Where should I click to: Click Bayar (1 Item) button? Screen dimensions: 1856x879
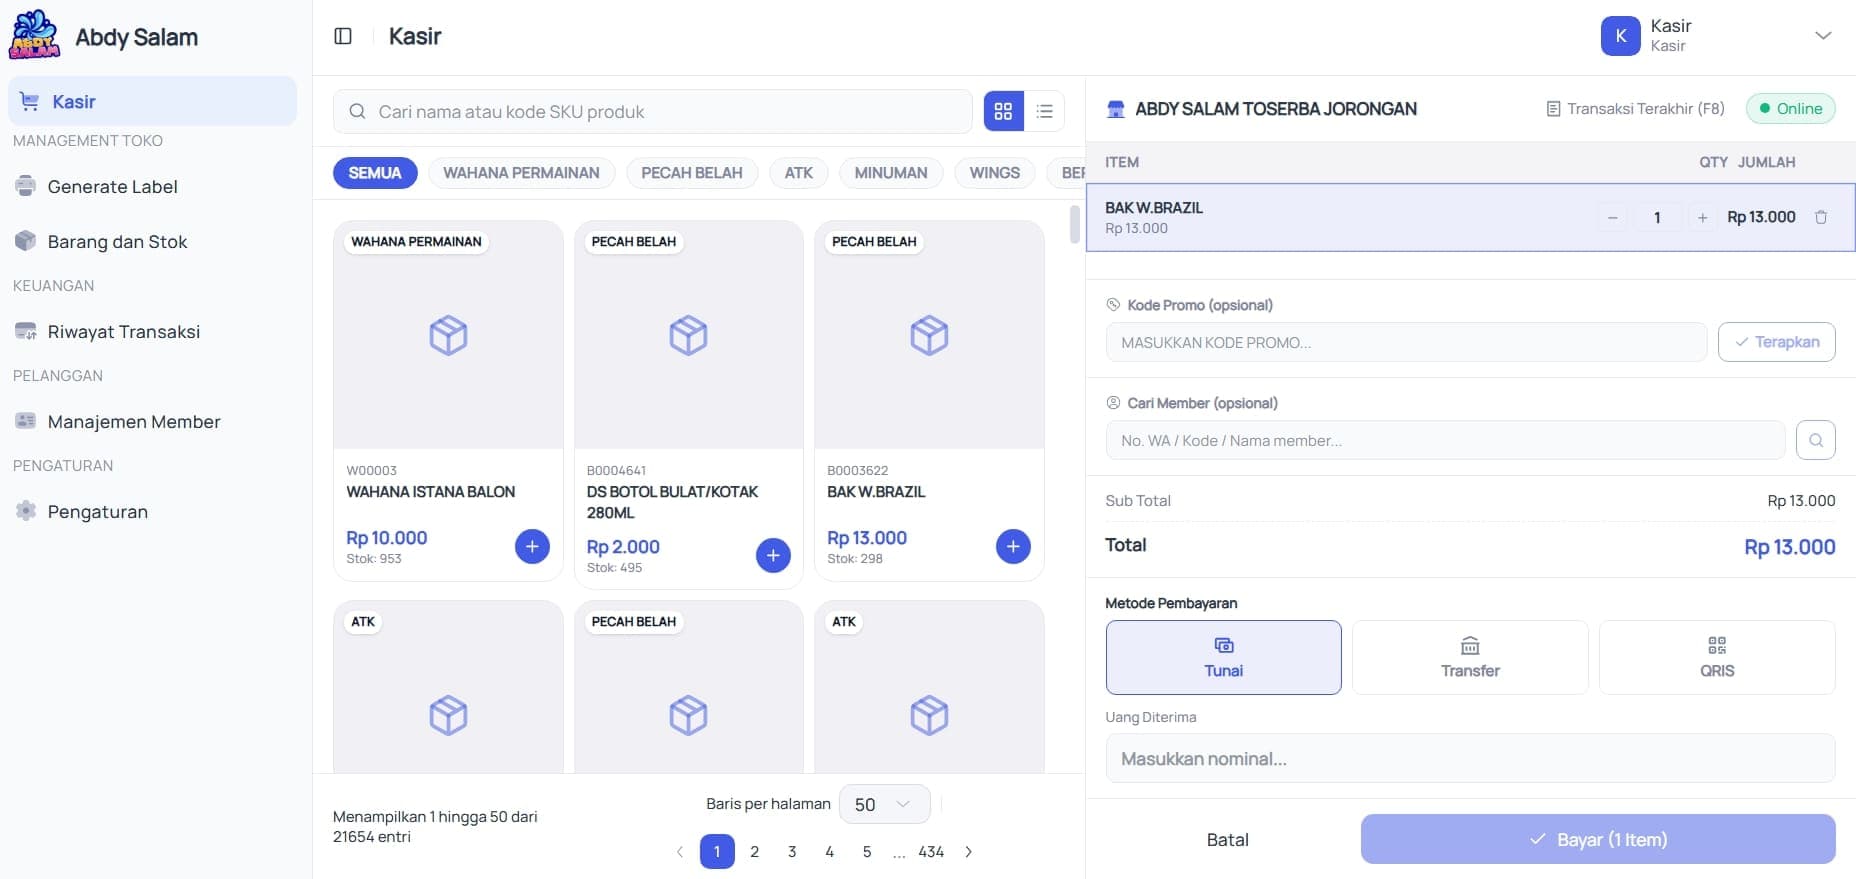[x=1598, y=839]
